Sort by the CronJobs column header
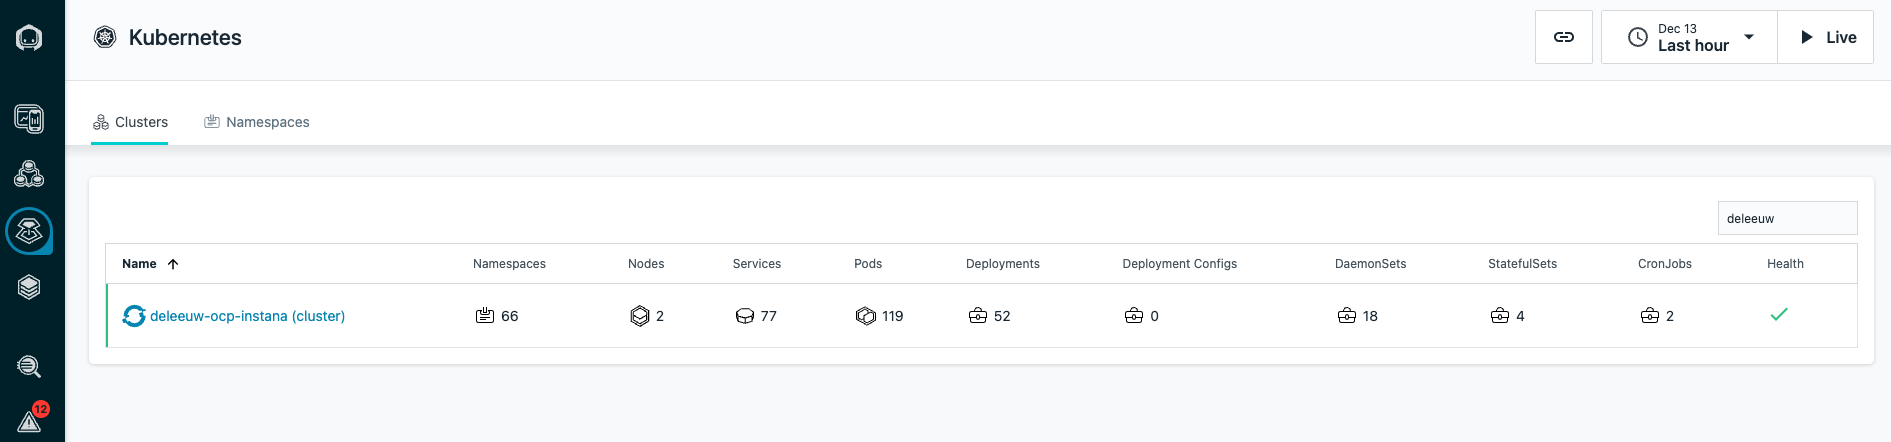1891x442 pixels. (1665, 264)
